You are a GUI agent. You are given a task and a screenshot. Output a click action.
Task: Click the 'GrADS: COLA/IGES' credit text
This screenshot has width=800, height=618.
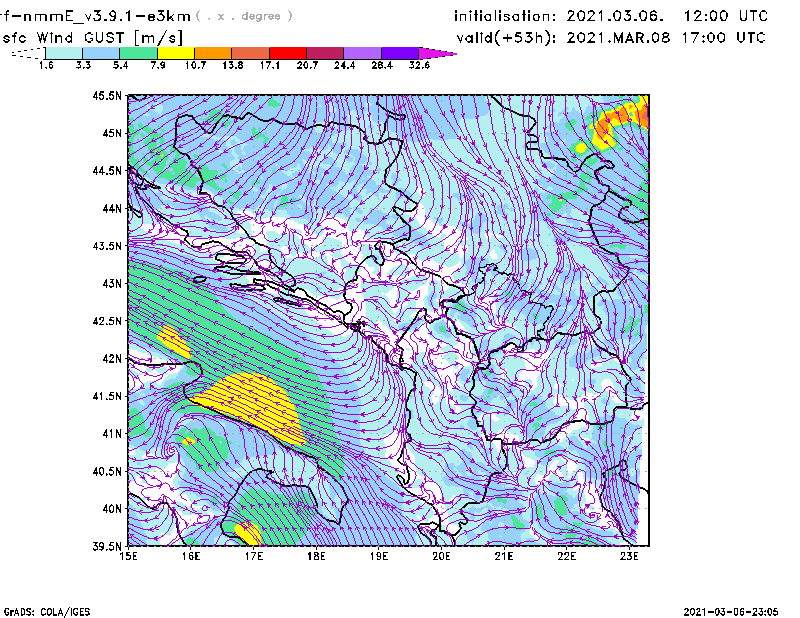coord(47,612)
